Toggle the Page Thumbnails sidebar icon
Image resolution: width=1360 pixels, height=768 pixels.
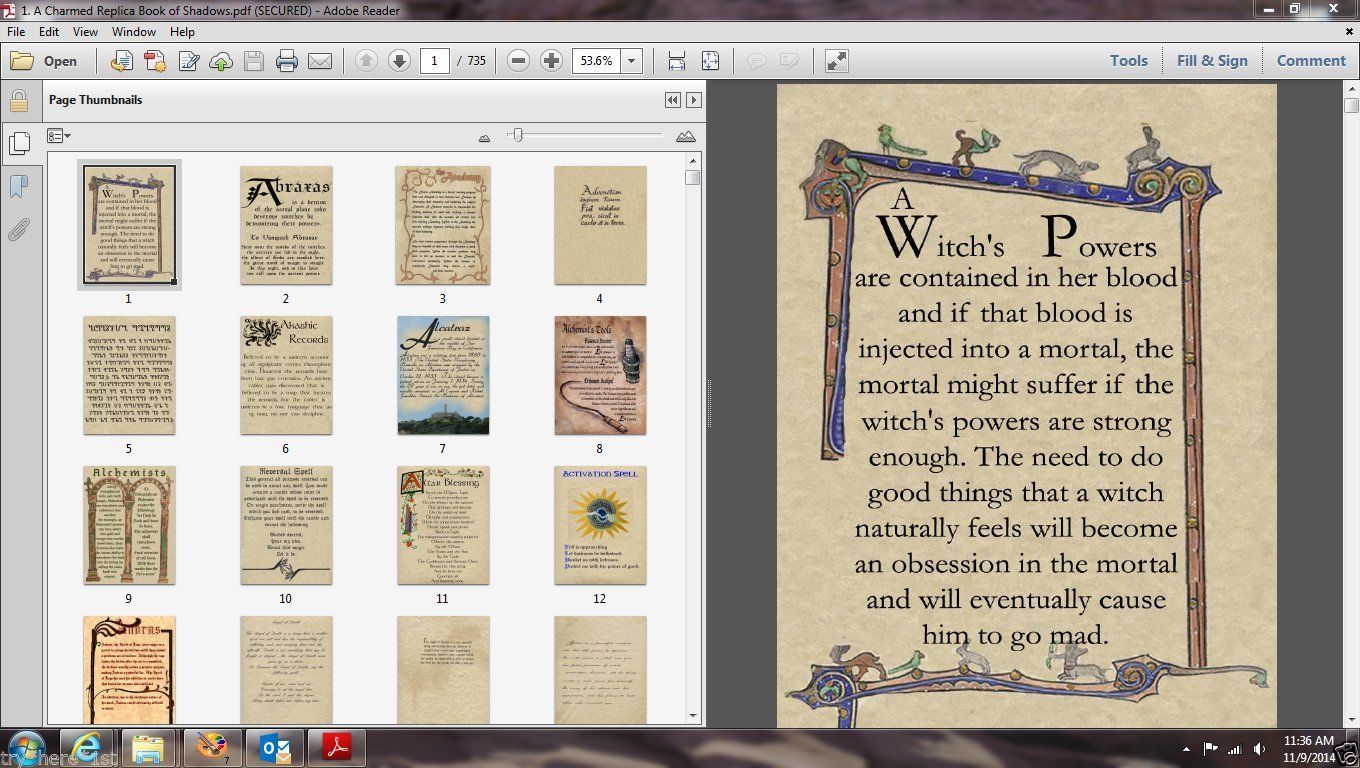[x=18, y=144]
